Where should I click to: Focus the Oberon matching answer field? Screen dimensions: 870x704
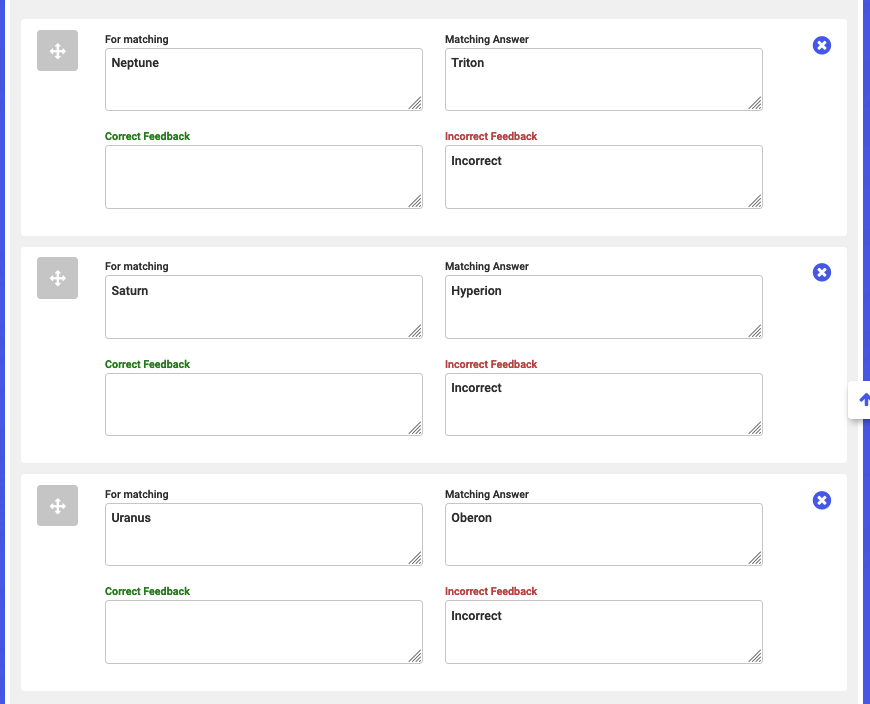click(604, 534)
